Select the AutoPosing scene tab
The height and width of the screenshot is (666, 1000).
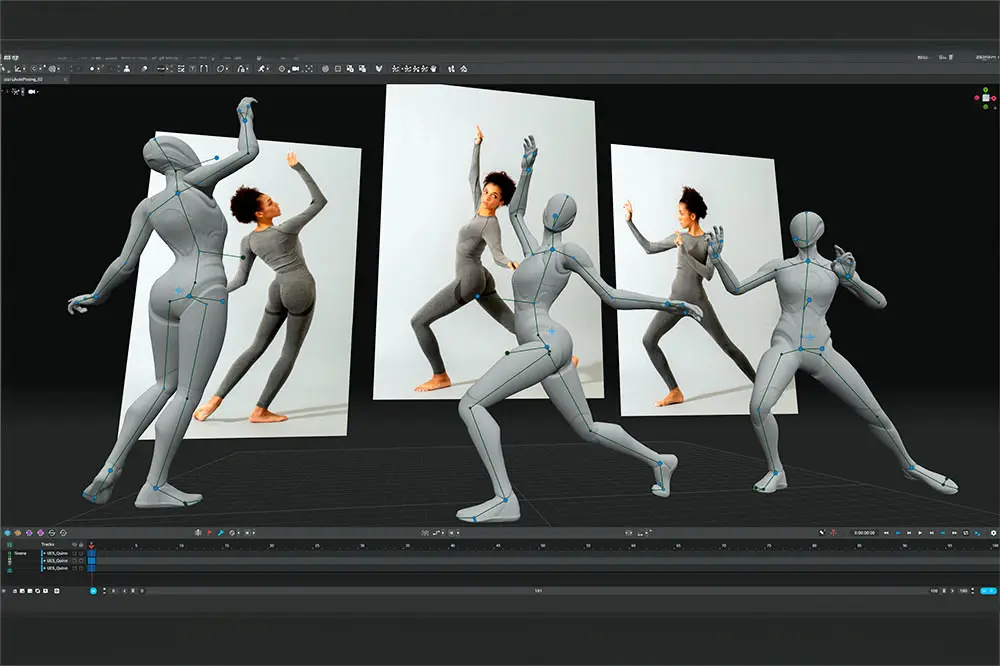pyautogui.click(x=23, y=80)
